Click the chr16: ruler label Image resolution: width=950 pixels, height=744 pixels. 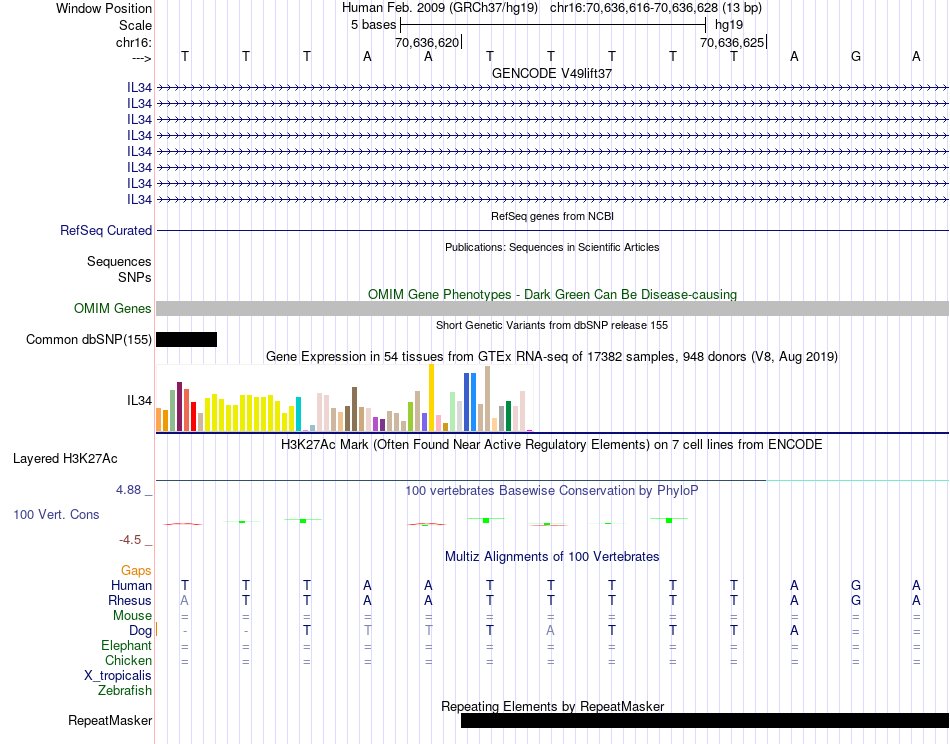[133, 42]
